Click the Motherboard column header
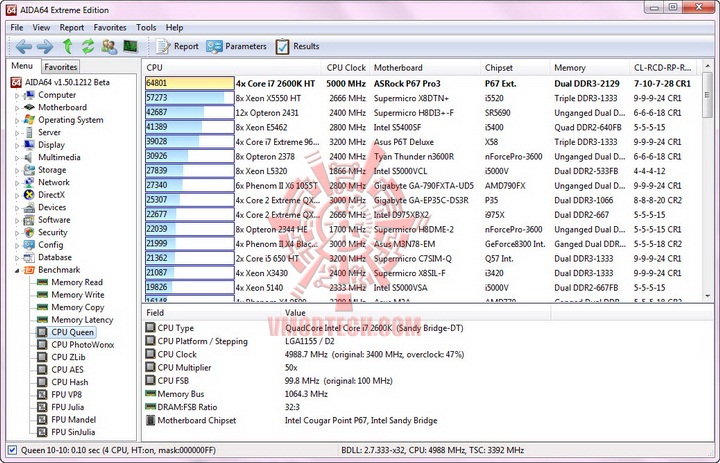This screenshot has height=463, width=720. [424, 68]
